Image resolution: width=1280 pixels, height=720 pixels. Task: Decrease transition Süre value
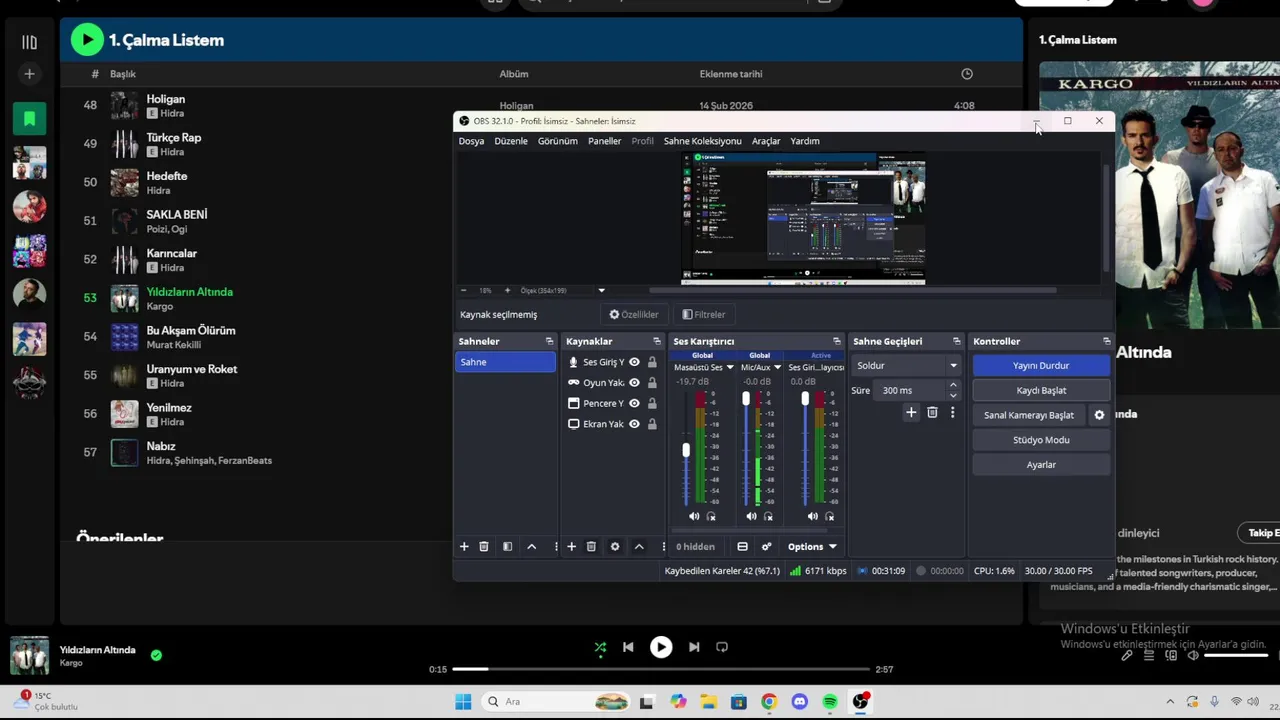tap(953, 395)
